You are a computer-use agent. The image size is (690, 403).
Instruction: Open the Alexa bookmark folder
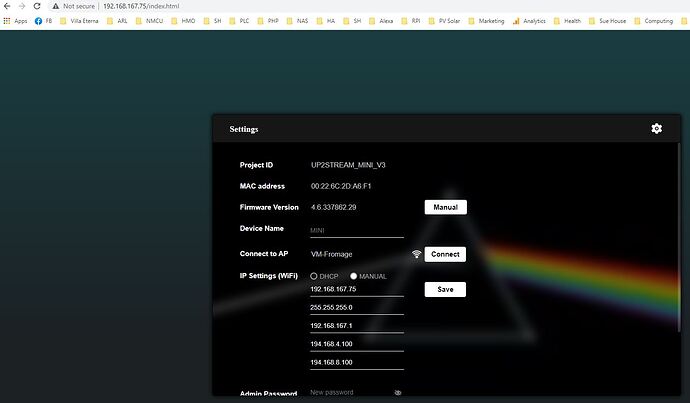pyautogui.click(x=381, y=21)
